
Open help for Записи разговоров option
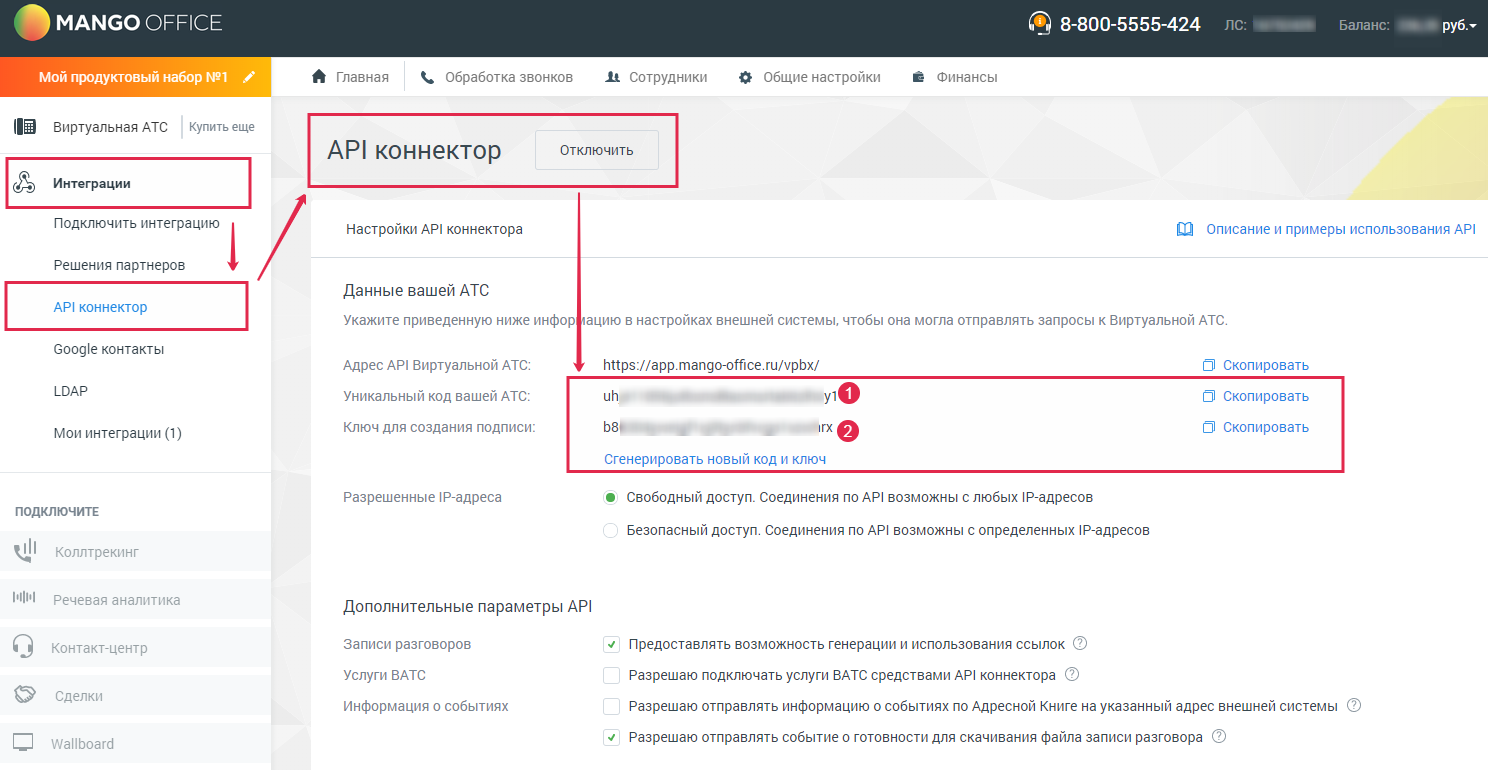[x=1079, y=643]
